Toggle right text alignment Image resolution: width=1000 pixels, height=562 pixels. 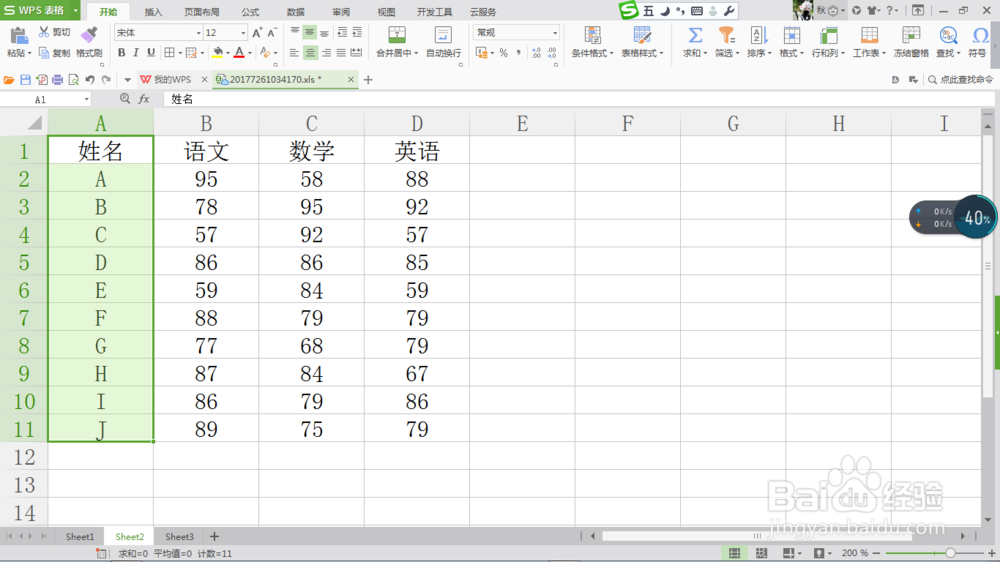click(326, 53)
